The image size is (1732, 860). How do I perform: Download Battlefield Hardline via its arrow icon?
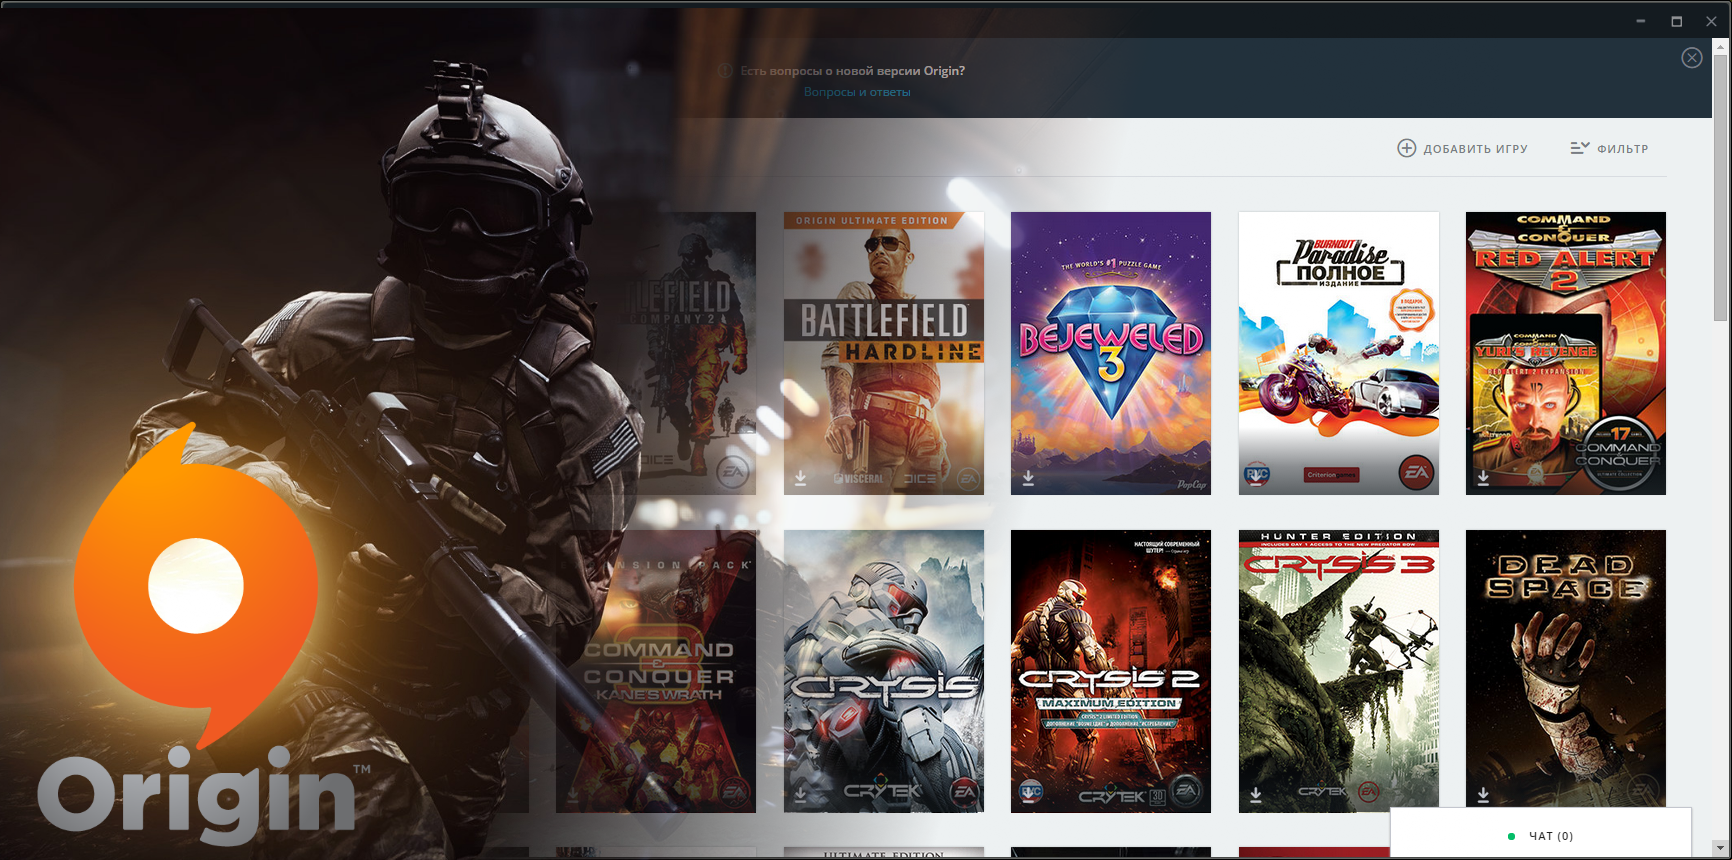click(x=801, y=478)
